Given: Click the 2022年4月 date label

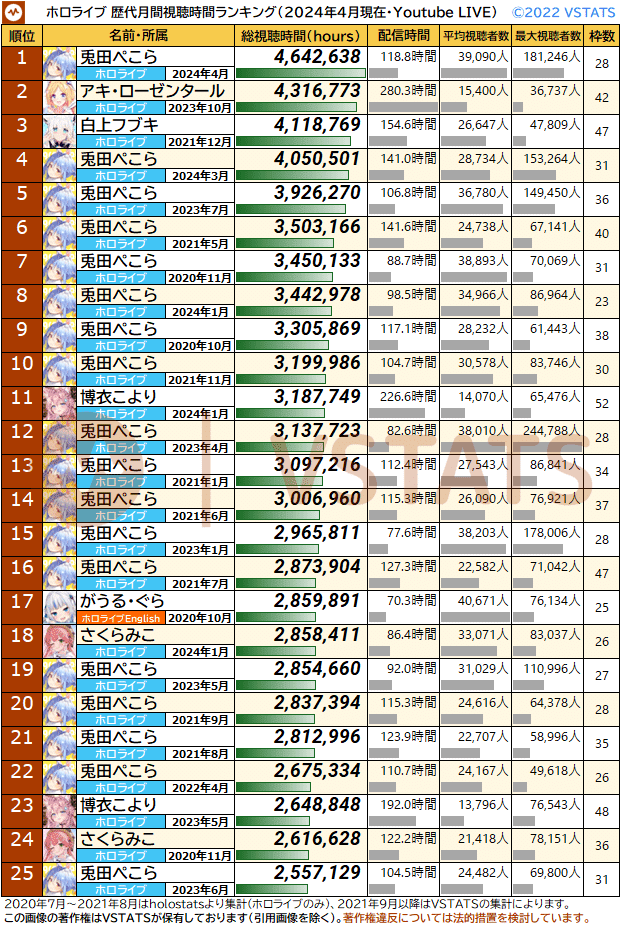Looking at the screenshot, I should click(200, 788).
